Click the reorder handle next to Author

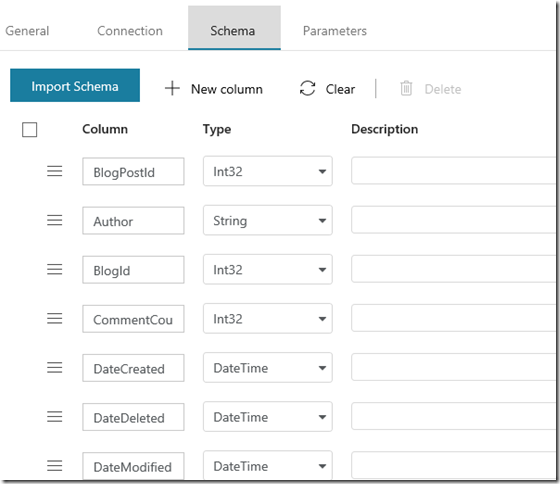click(55, 220)
